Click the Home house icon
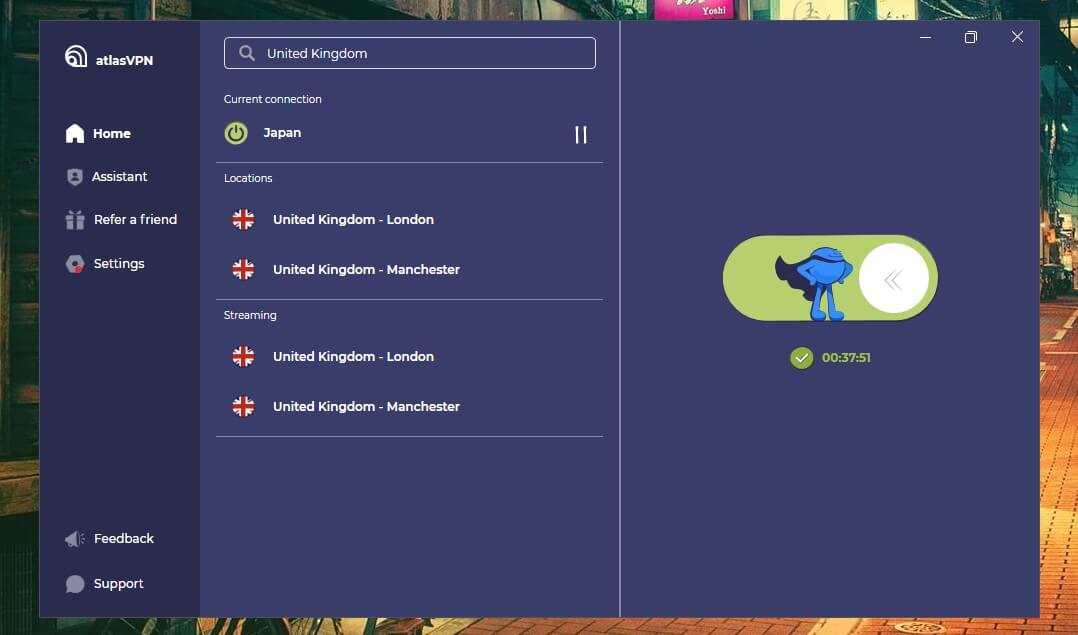 (x=75, y=133)
